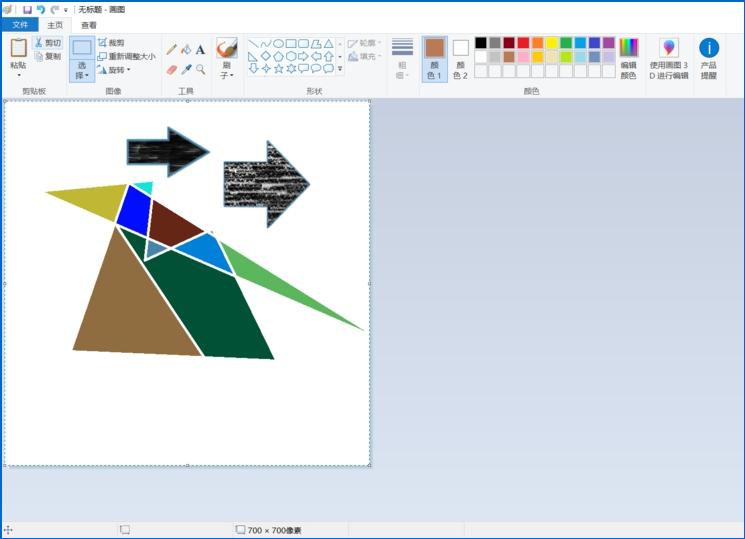
Task: Select the Polygon shape
Action: [316, 44]
